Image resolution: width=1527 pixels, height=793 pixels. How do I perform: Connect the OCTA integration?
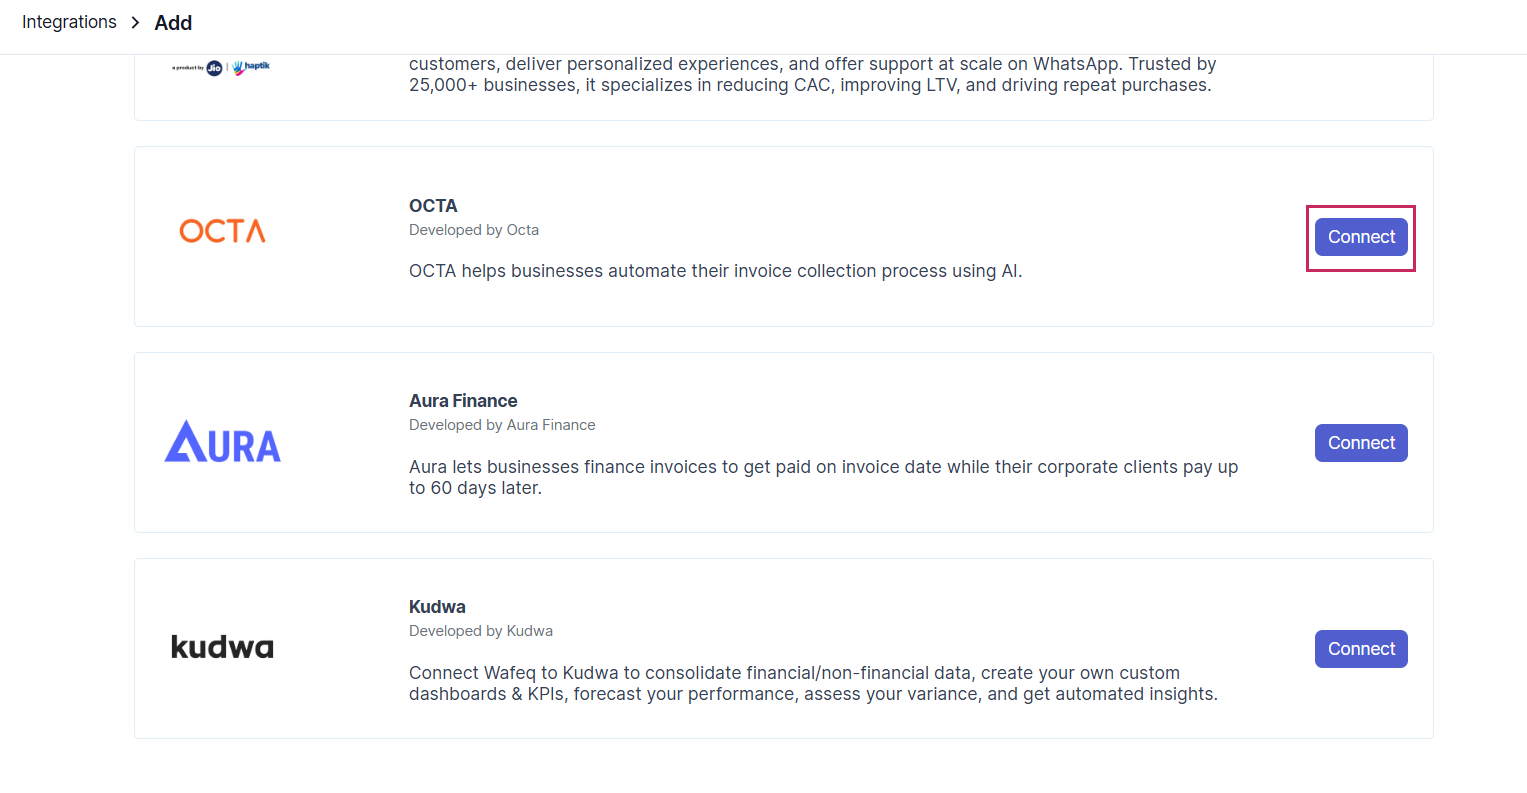click(x=1360, y=237)
